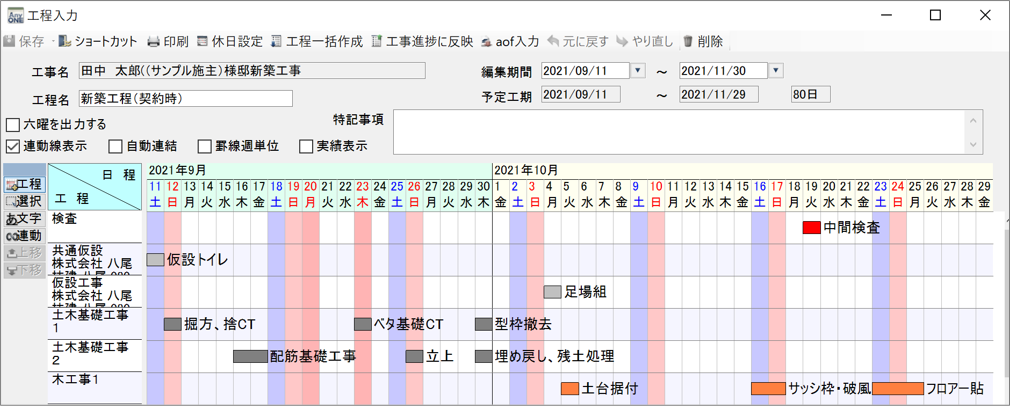Click the AnyONE app icon in title bar
The width and height of the screenshot is (1010, 406).
[x=14, y=15]
